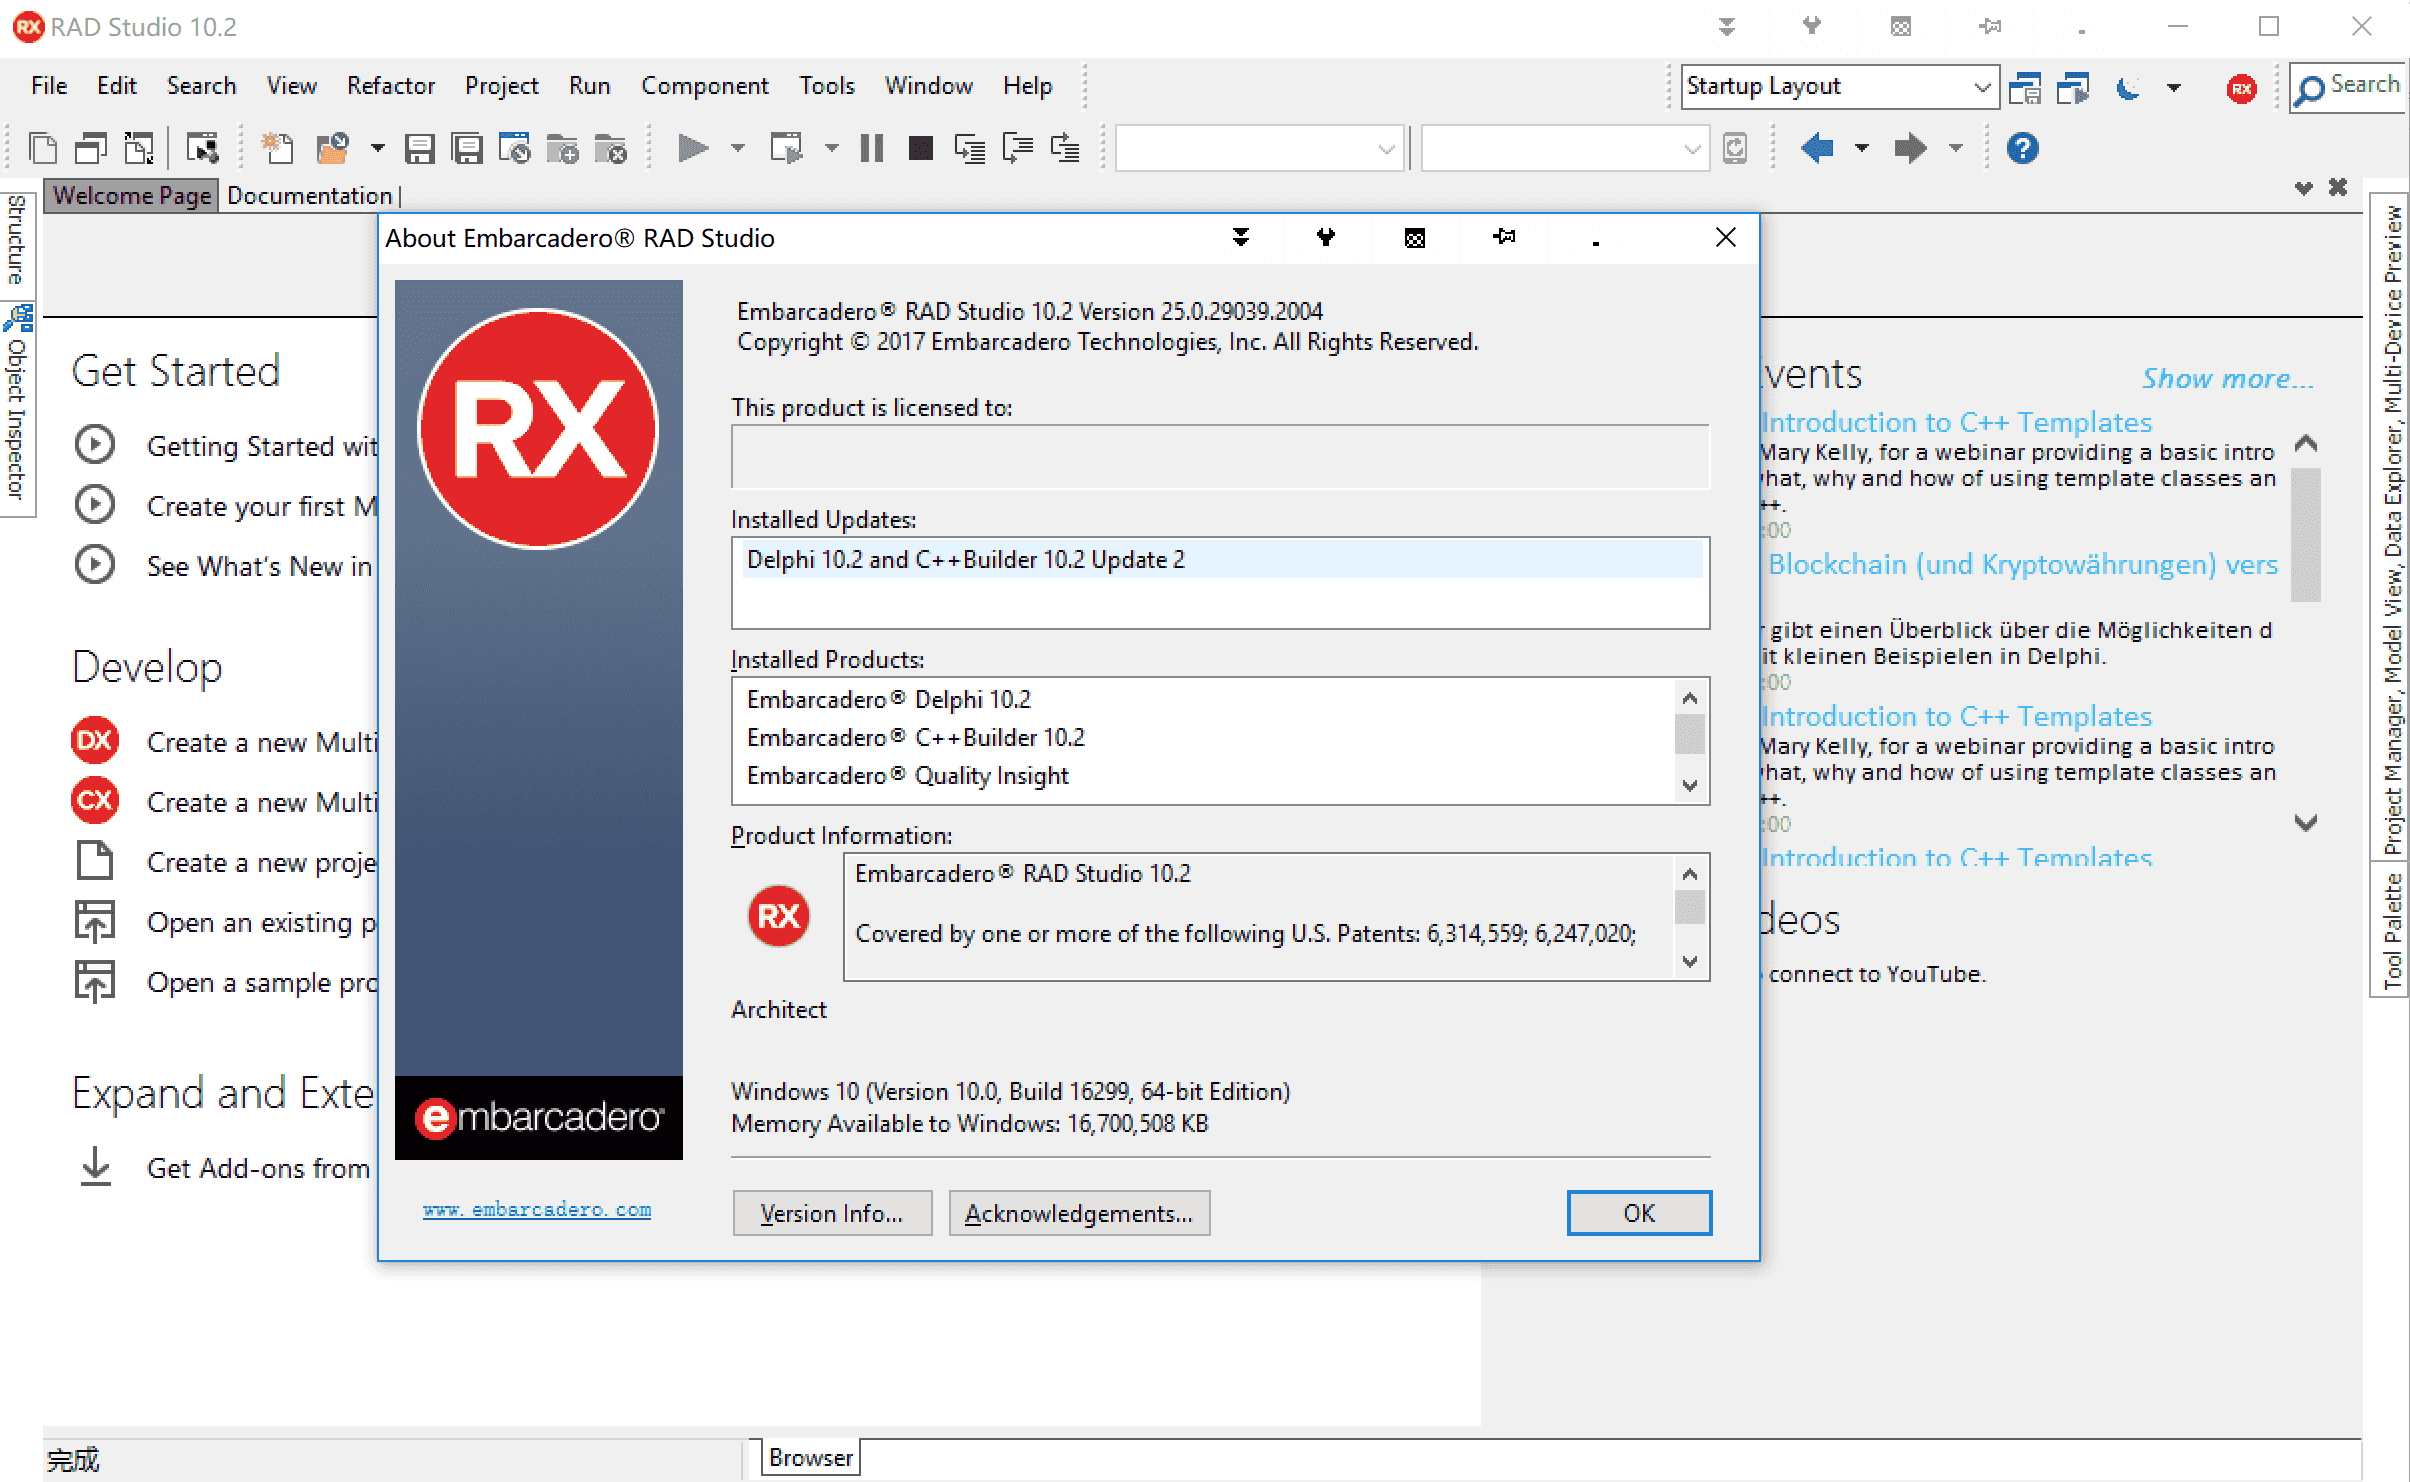Click the View Form toolbar icon

tap(91, 148)
